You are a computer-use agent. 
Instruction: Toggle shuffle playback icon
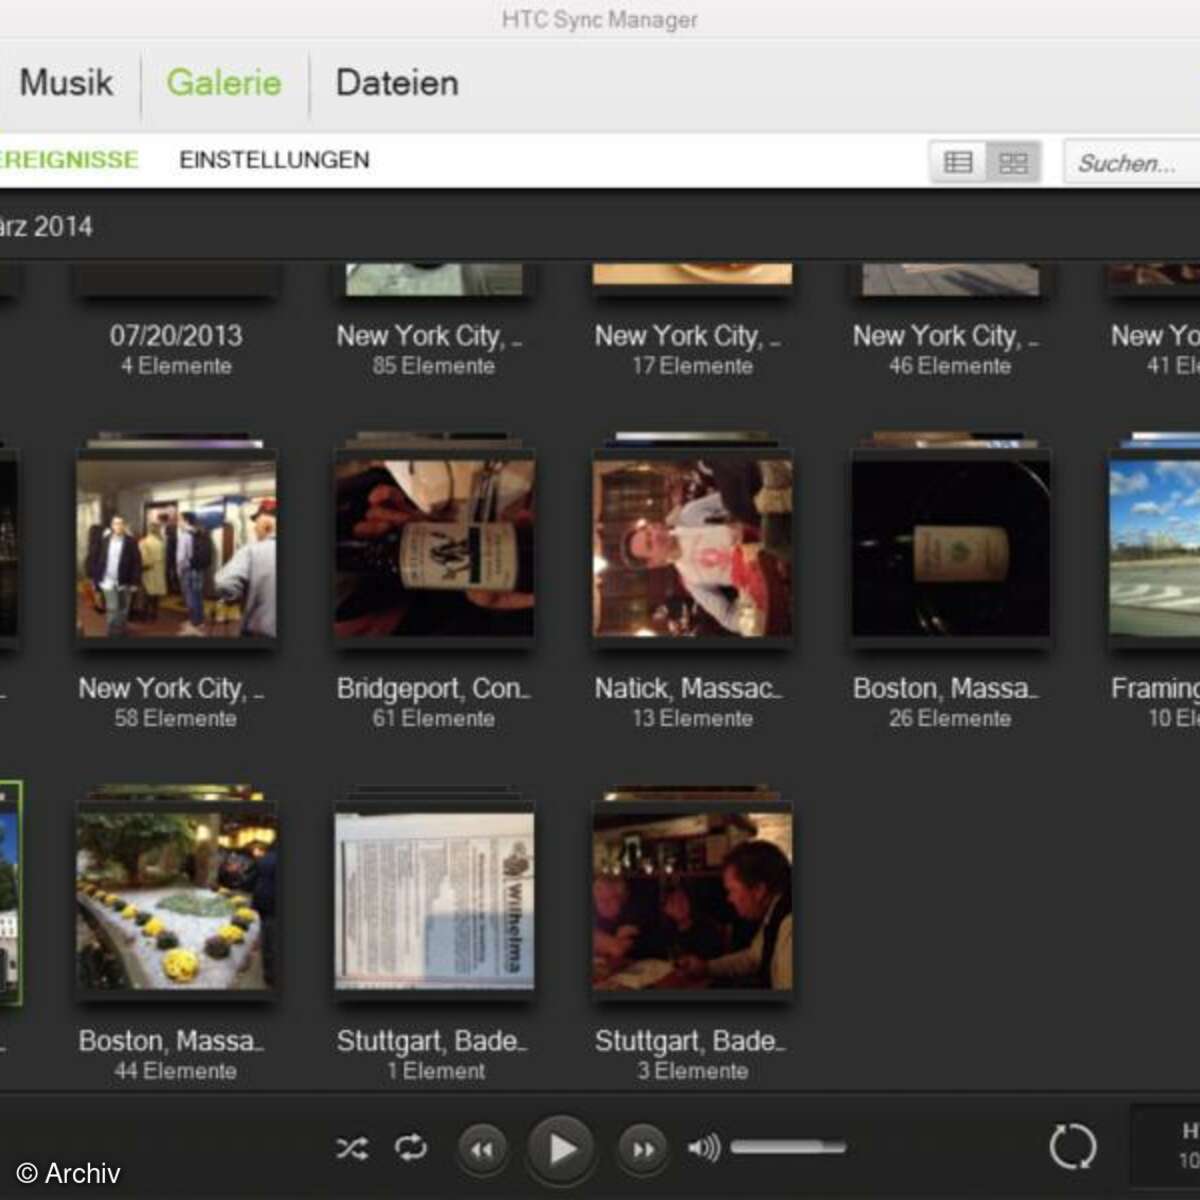[352, 1148]
